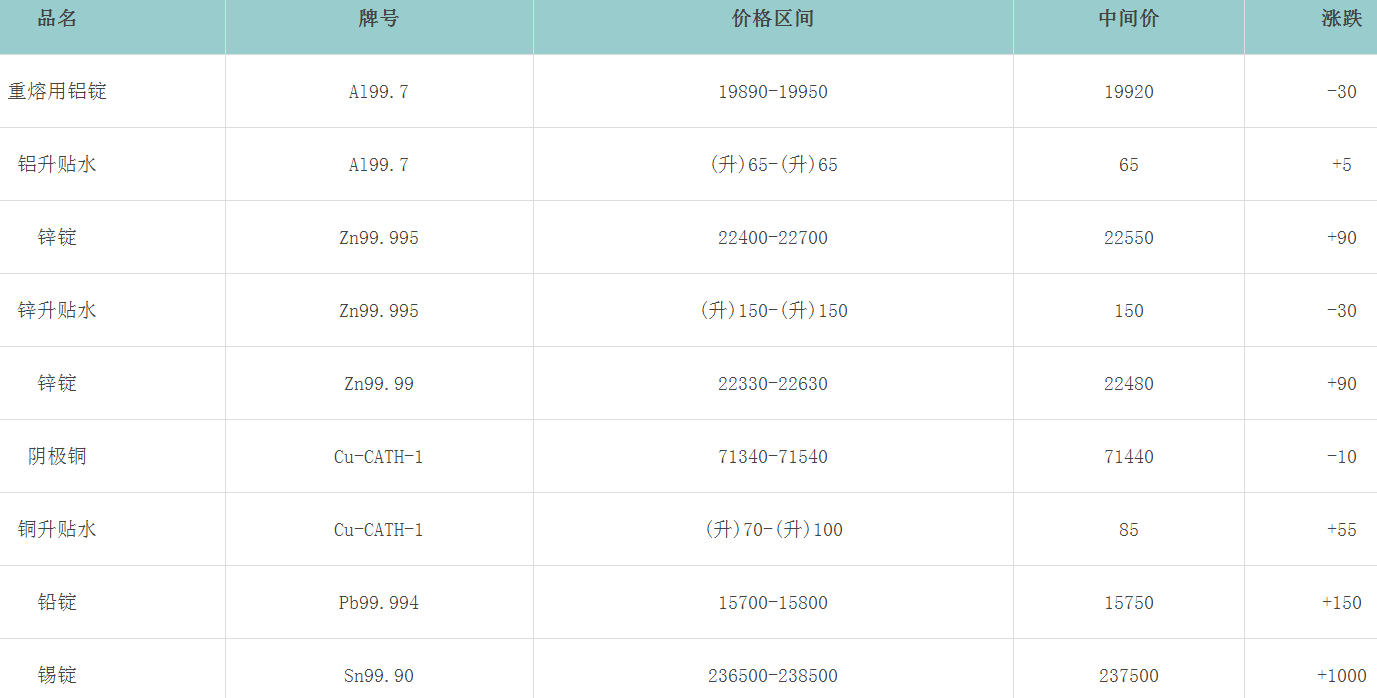Click the middle price 22550

1128,238
